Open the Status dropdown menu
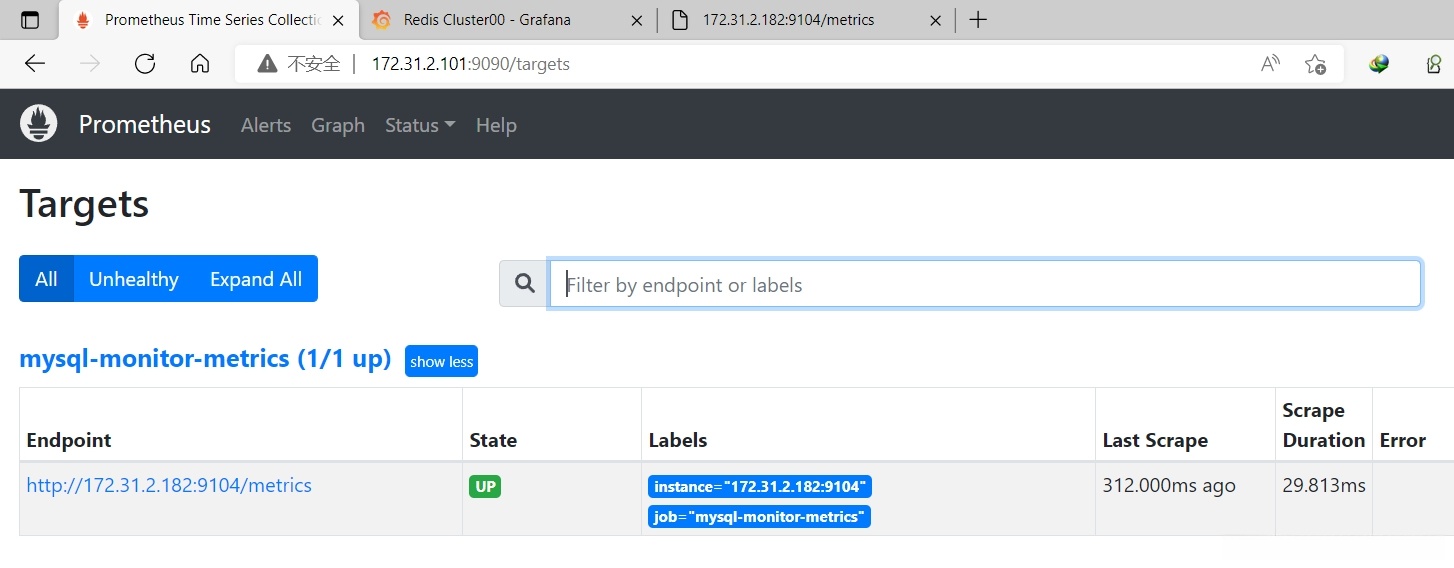Viewport: 1454px width, 568px height. pyautogui.click(x=420, y=125)
